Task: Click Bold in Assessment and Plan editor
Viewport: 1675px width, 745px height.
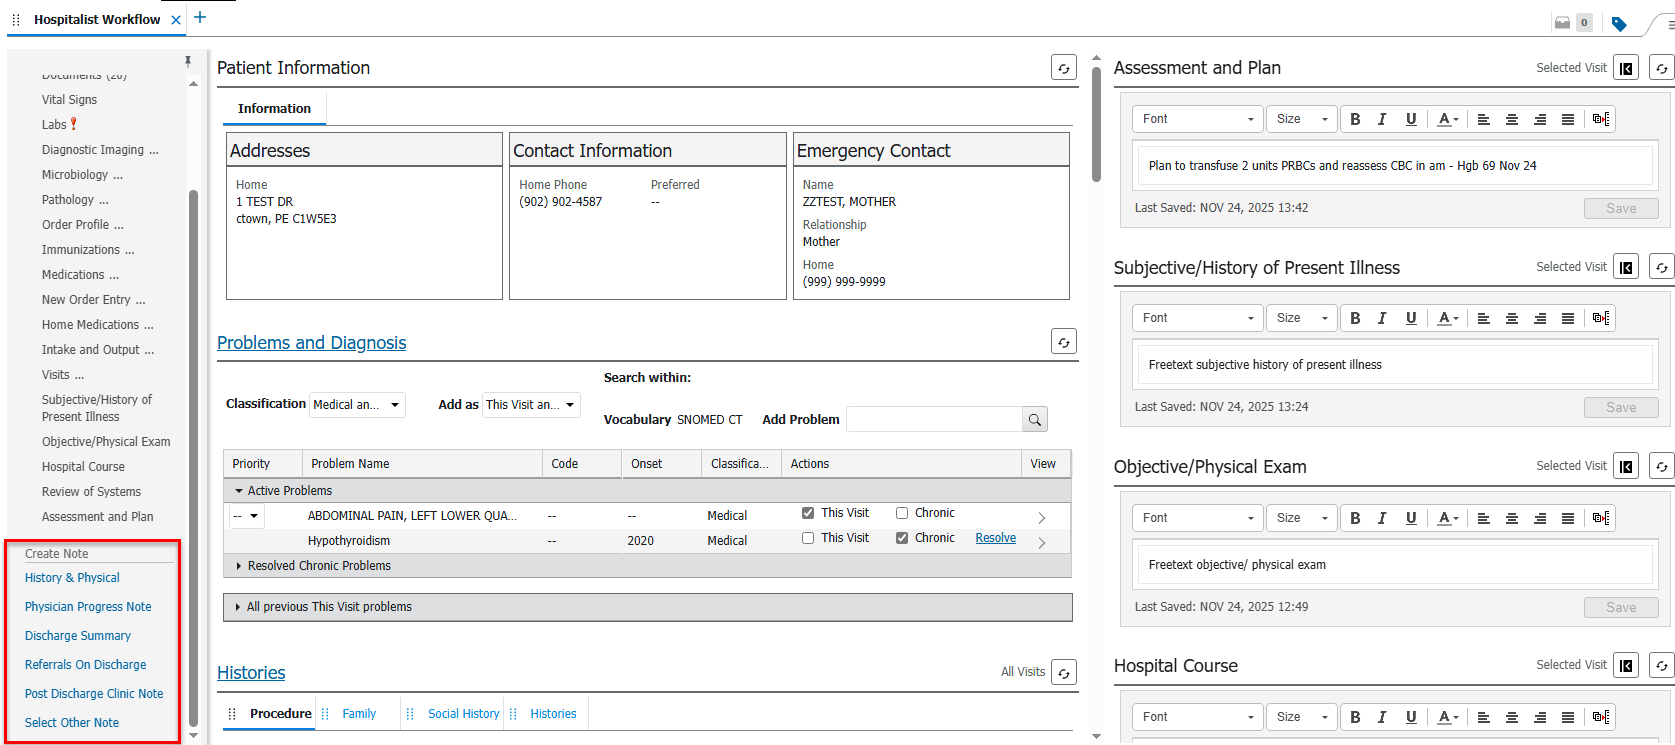Action: coord(1355,119)
